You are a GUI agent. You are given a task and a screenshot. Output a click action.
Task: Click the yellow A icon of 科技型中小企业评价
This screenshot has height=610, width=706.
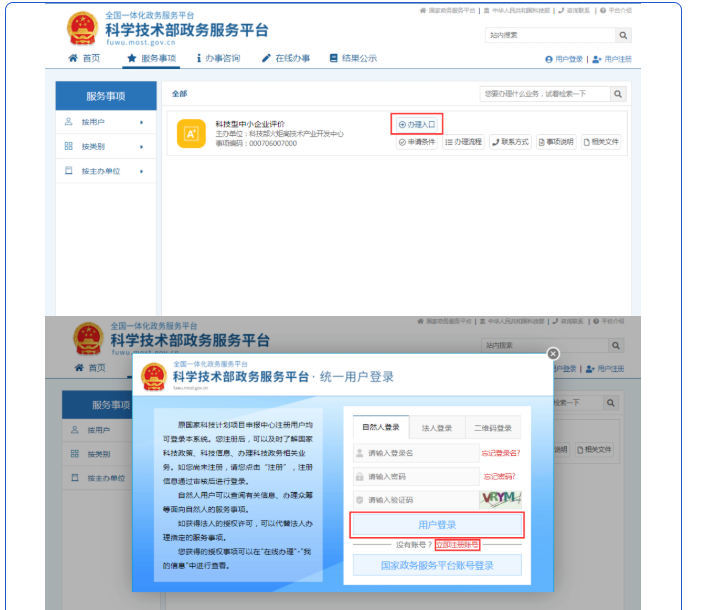coord(191,134)
